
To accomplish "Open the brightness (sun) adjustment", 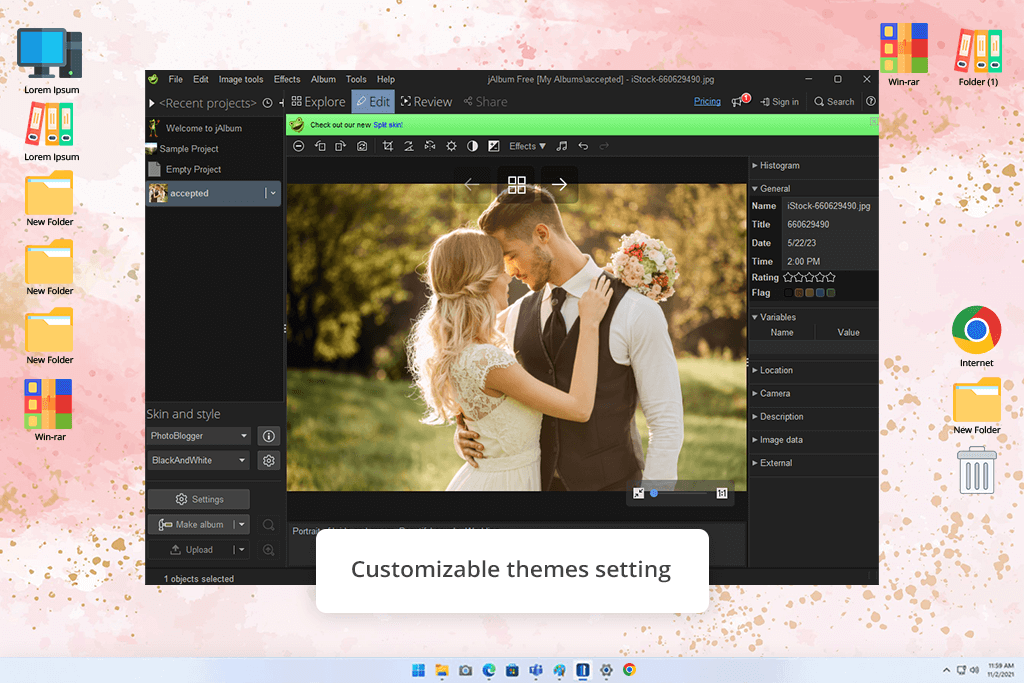I will click(x=451, y=146).
